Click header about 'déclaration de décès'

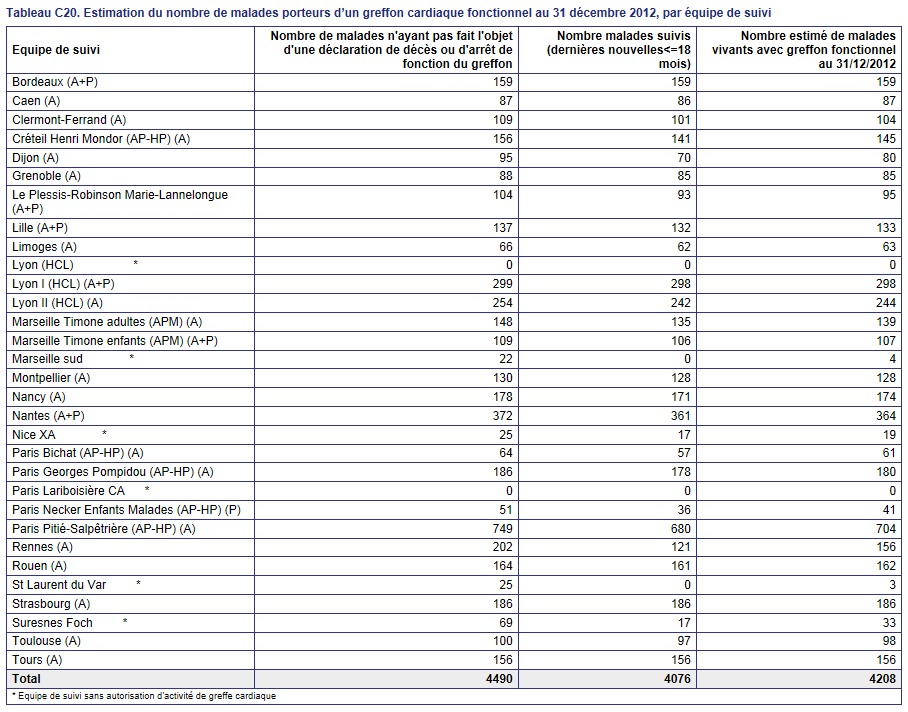click(391, 50)
